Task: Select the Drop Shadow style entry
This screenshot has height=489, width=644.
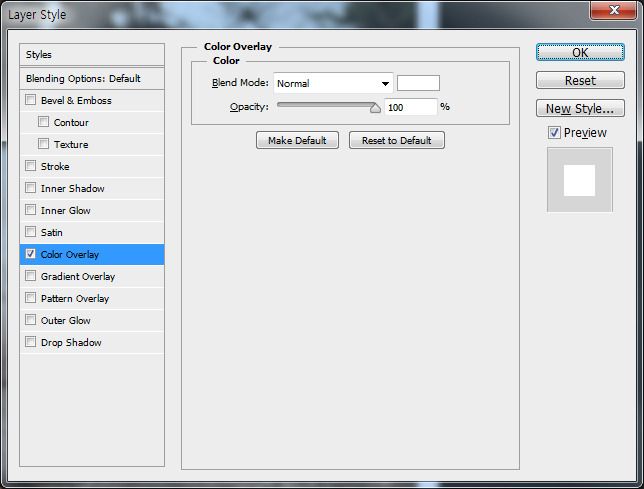Action: click(92, 342)
